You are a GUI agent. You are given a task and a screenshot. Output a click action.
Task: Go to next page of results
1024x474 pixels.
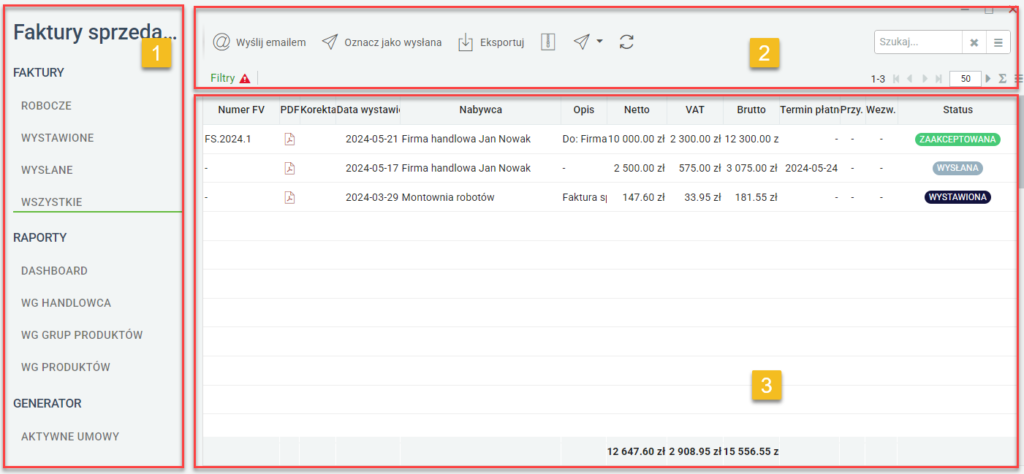pos(925,78)
